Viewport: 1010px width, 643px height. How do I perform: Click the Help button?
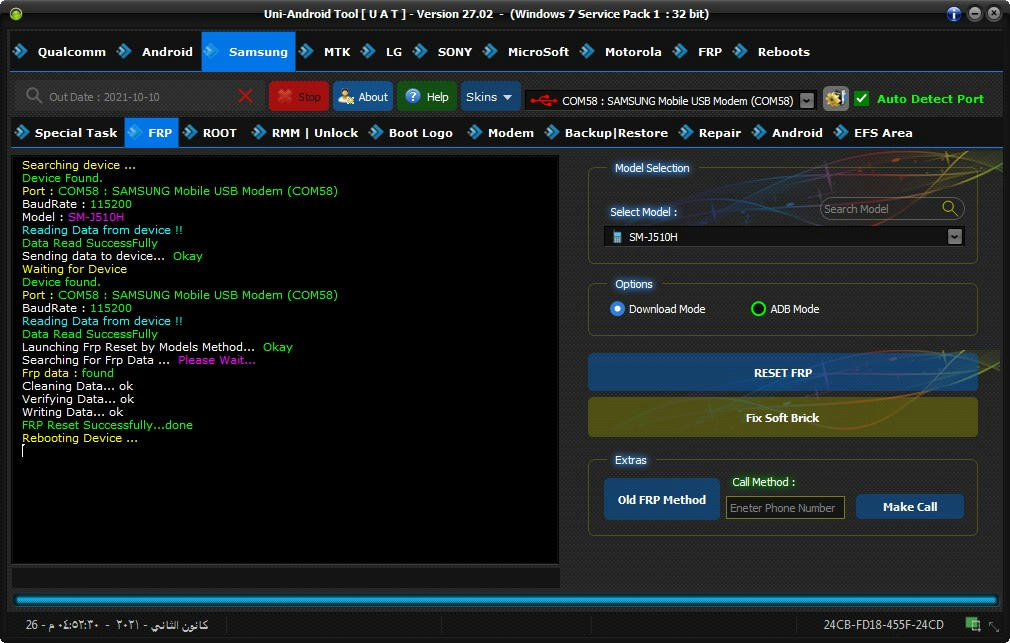tap(427, 97)
